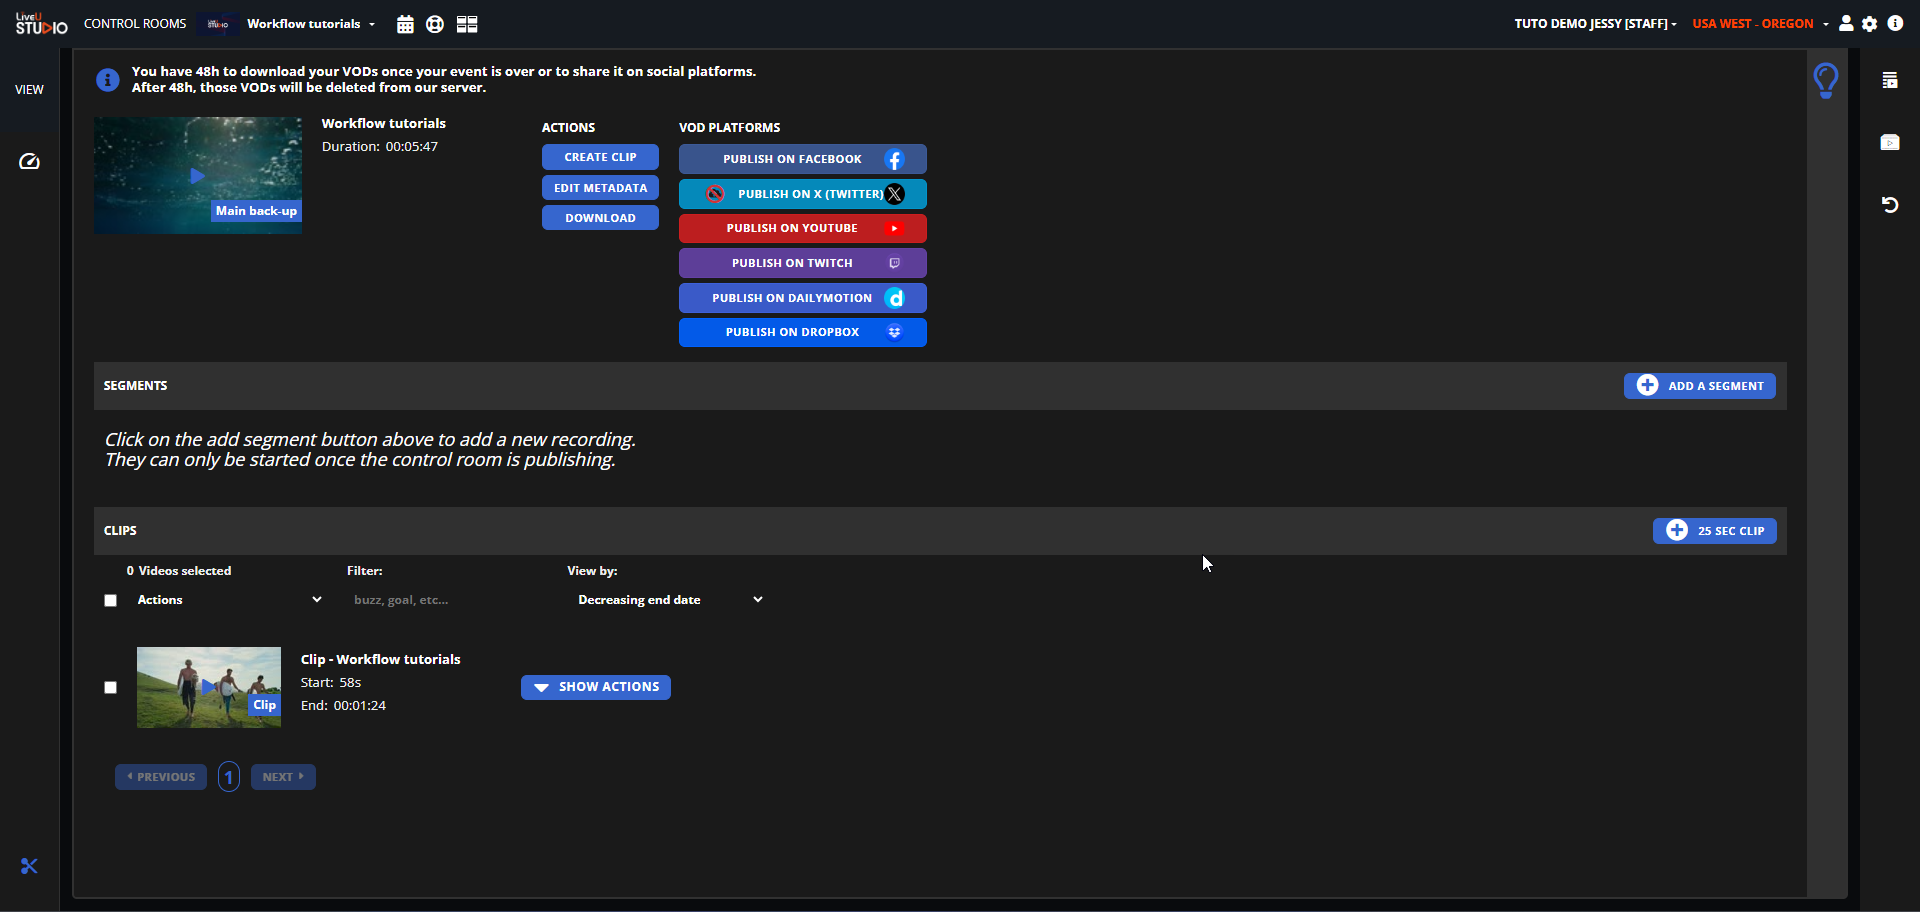Click the Facebook logo icon
The height and width of the screenshot is (912, 1920).
894,159
